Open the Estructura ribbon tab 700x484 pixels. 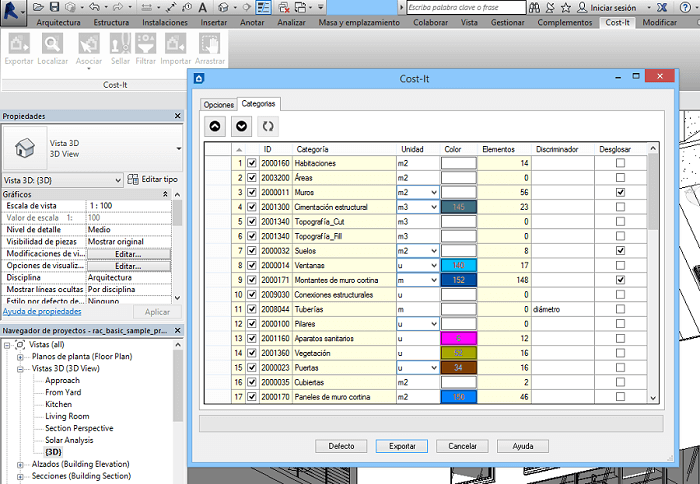(111, 22)
